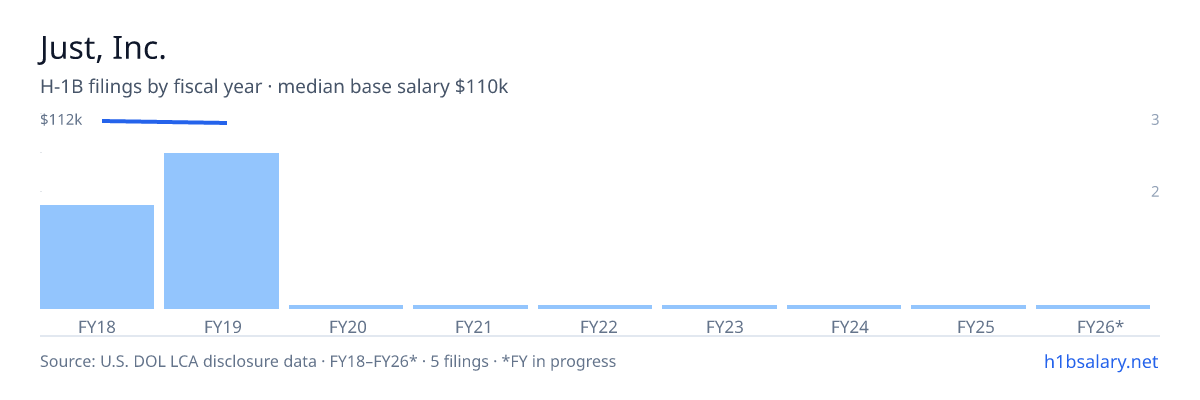
Task: Click the FY19 filings bar
Action: 221,231
